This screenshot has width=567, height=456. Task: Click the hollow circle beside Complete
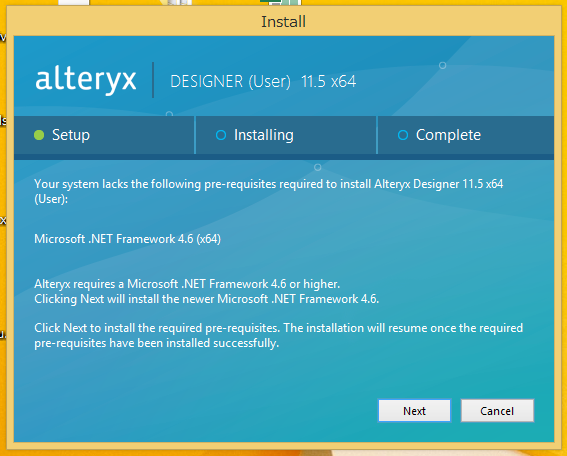403,135
